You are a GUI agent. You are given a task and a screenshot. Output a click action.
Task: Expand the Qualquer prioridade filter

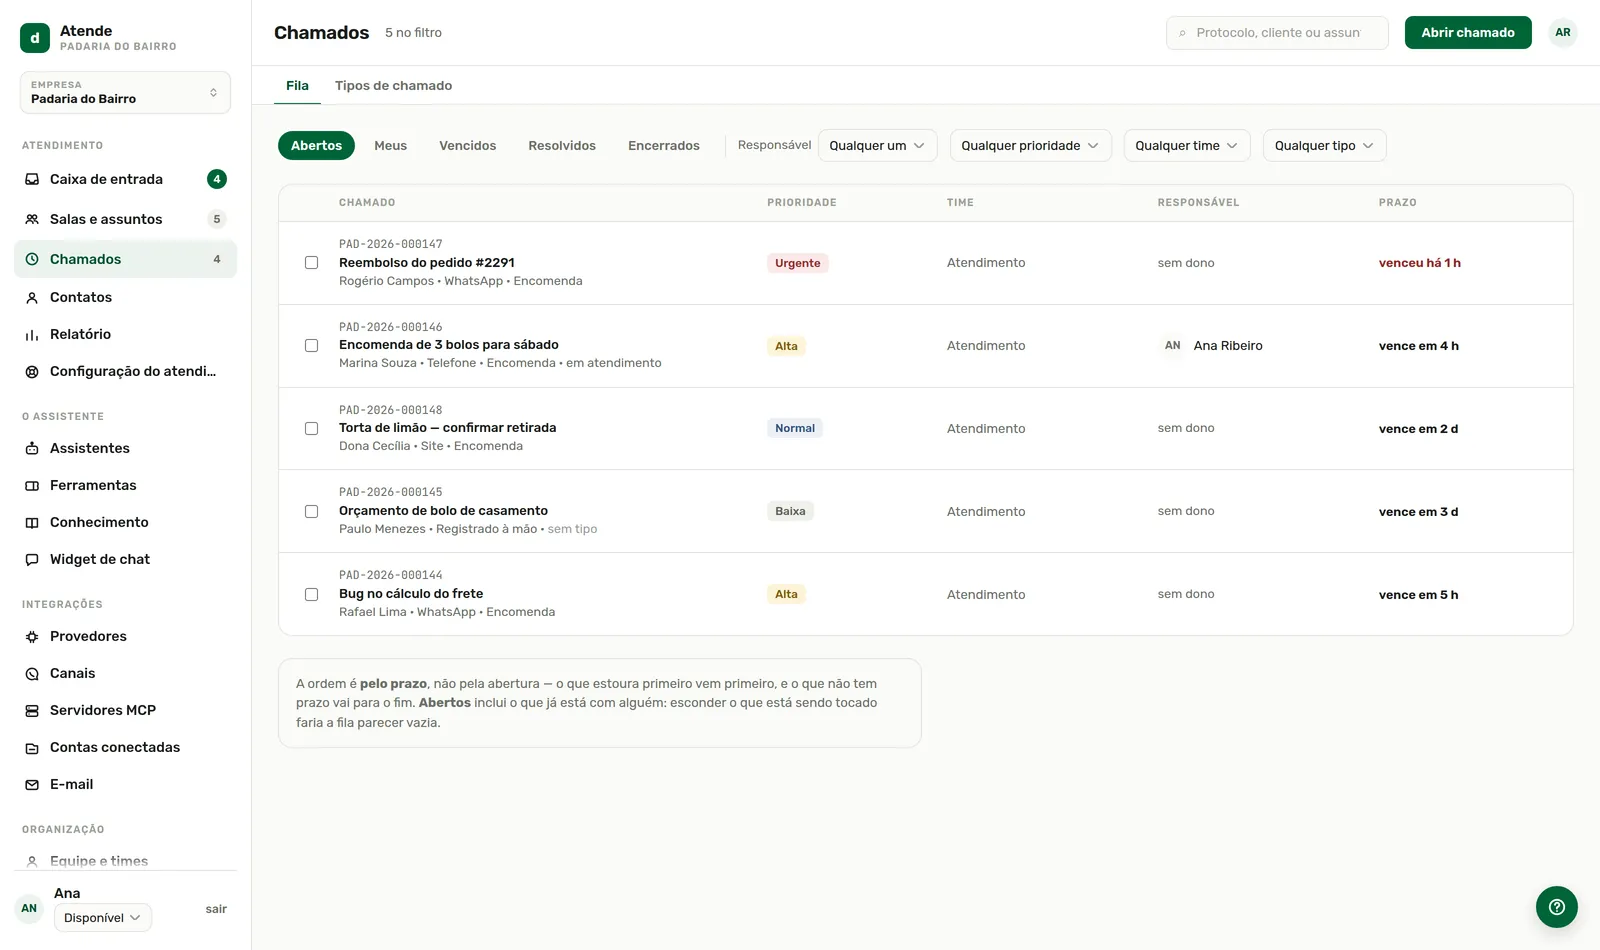[x=1030, y=146]
